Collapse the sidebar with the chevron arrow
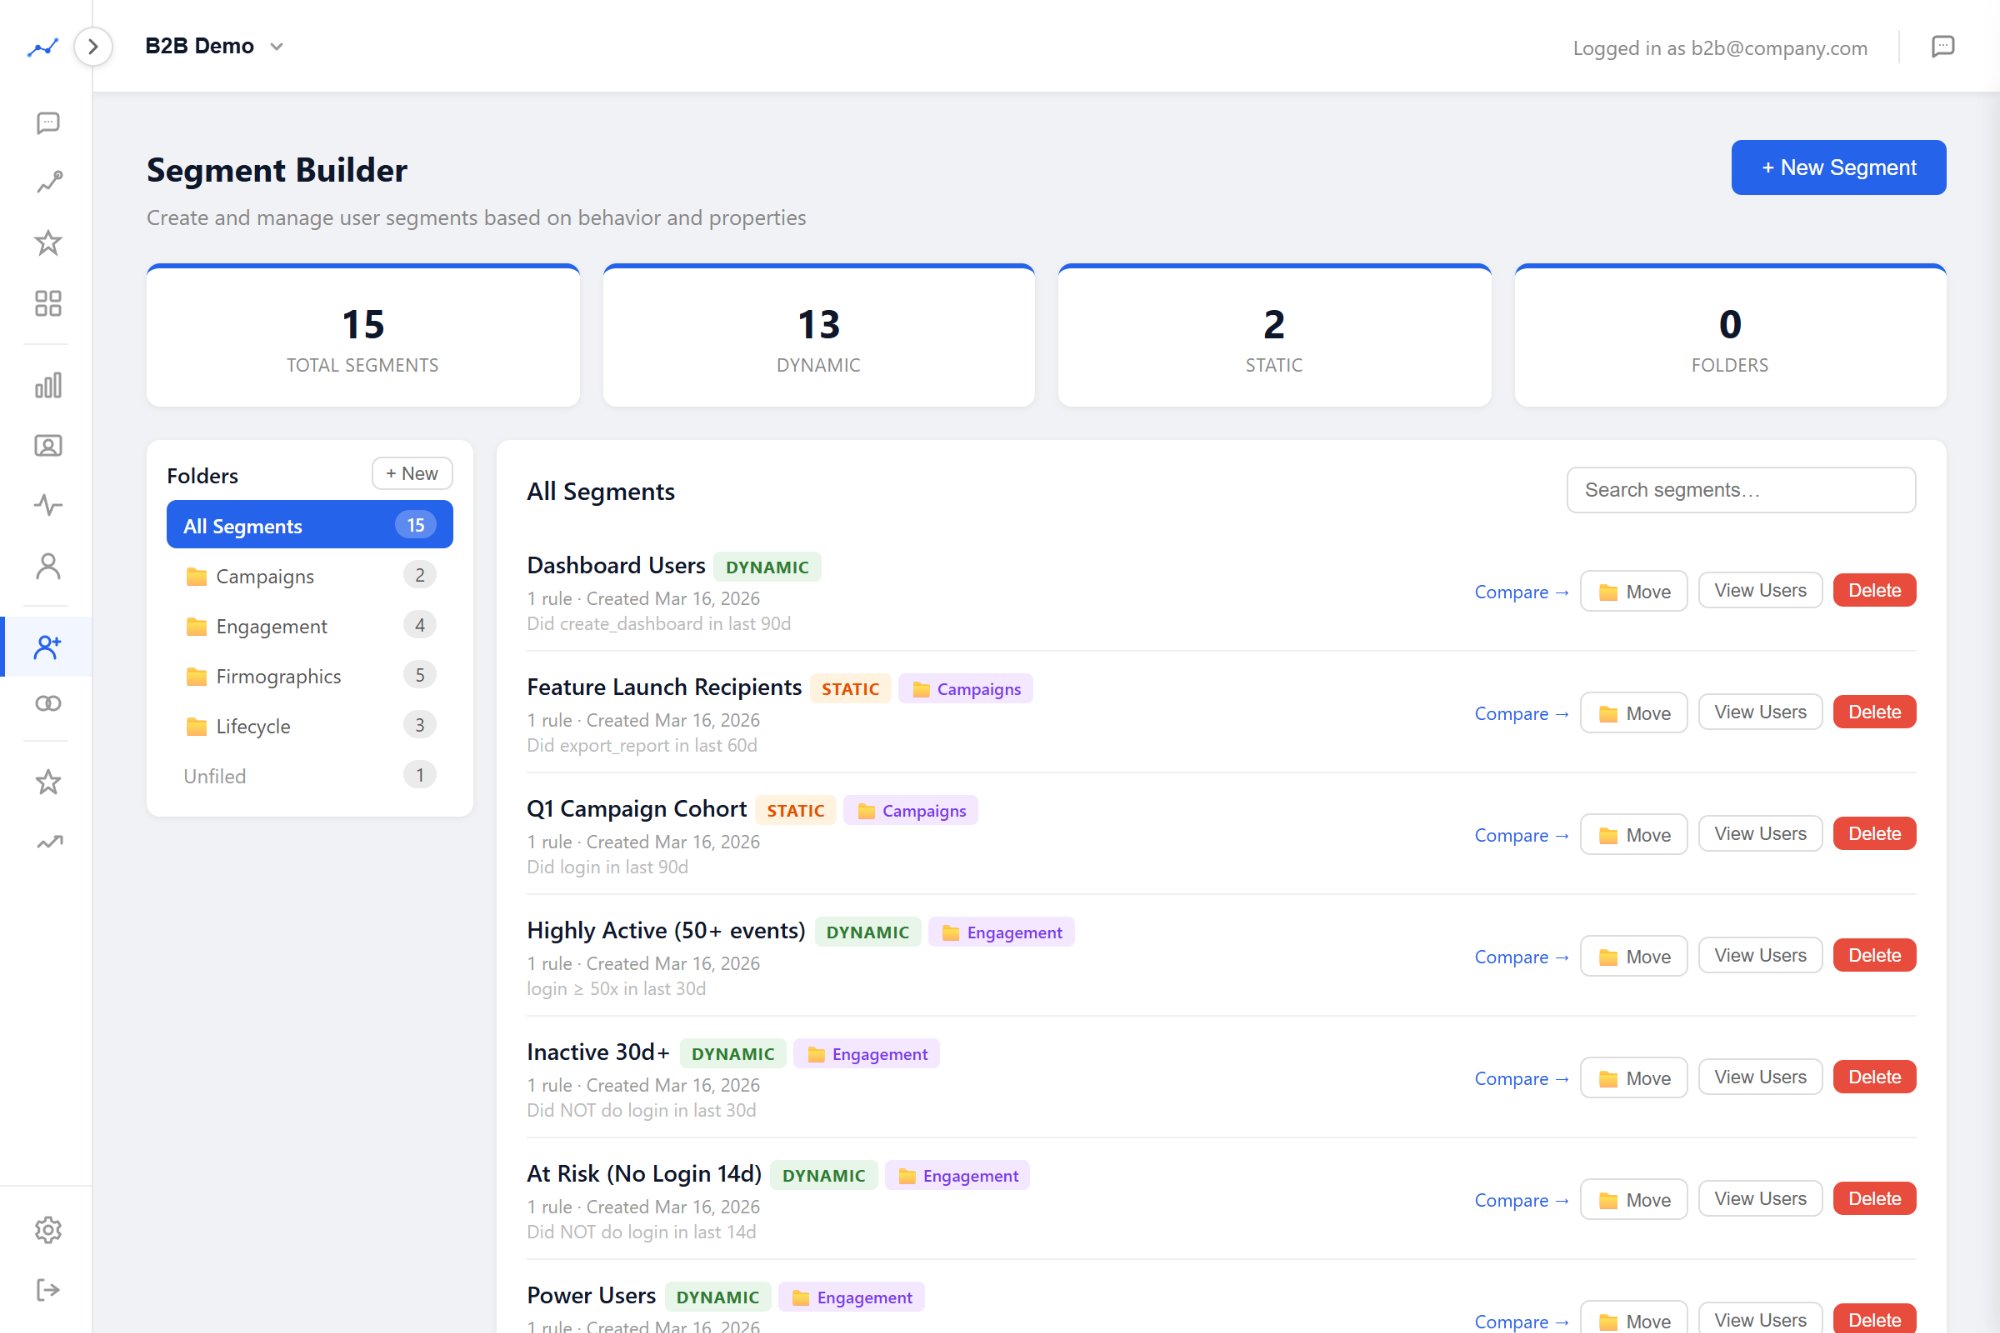Screen dimensions: 2000x1333 (93, 46)
